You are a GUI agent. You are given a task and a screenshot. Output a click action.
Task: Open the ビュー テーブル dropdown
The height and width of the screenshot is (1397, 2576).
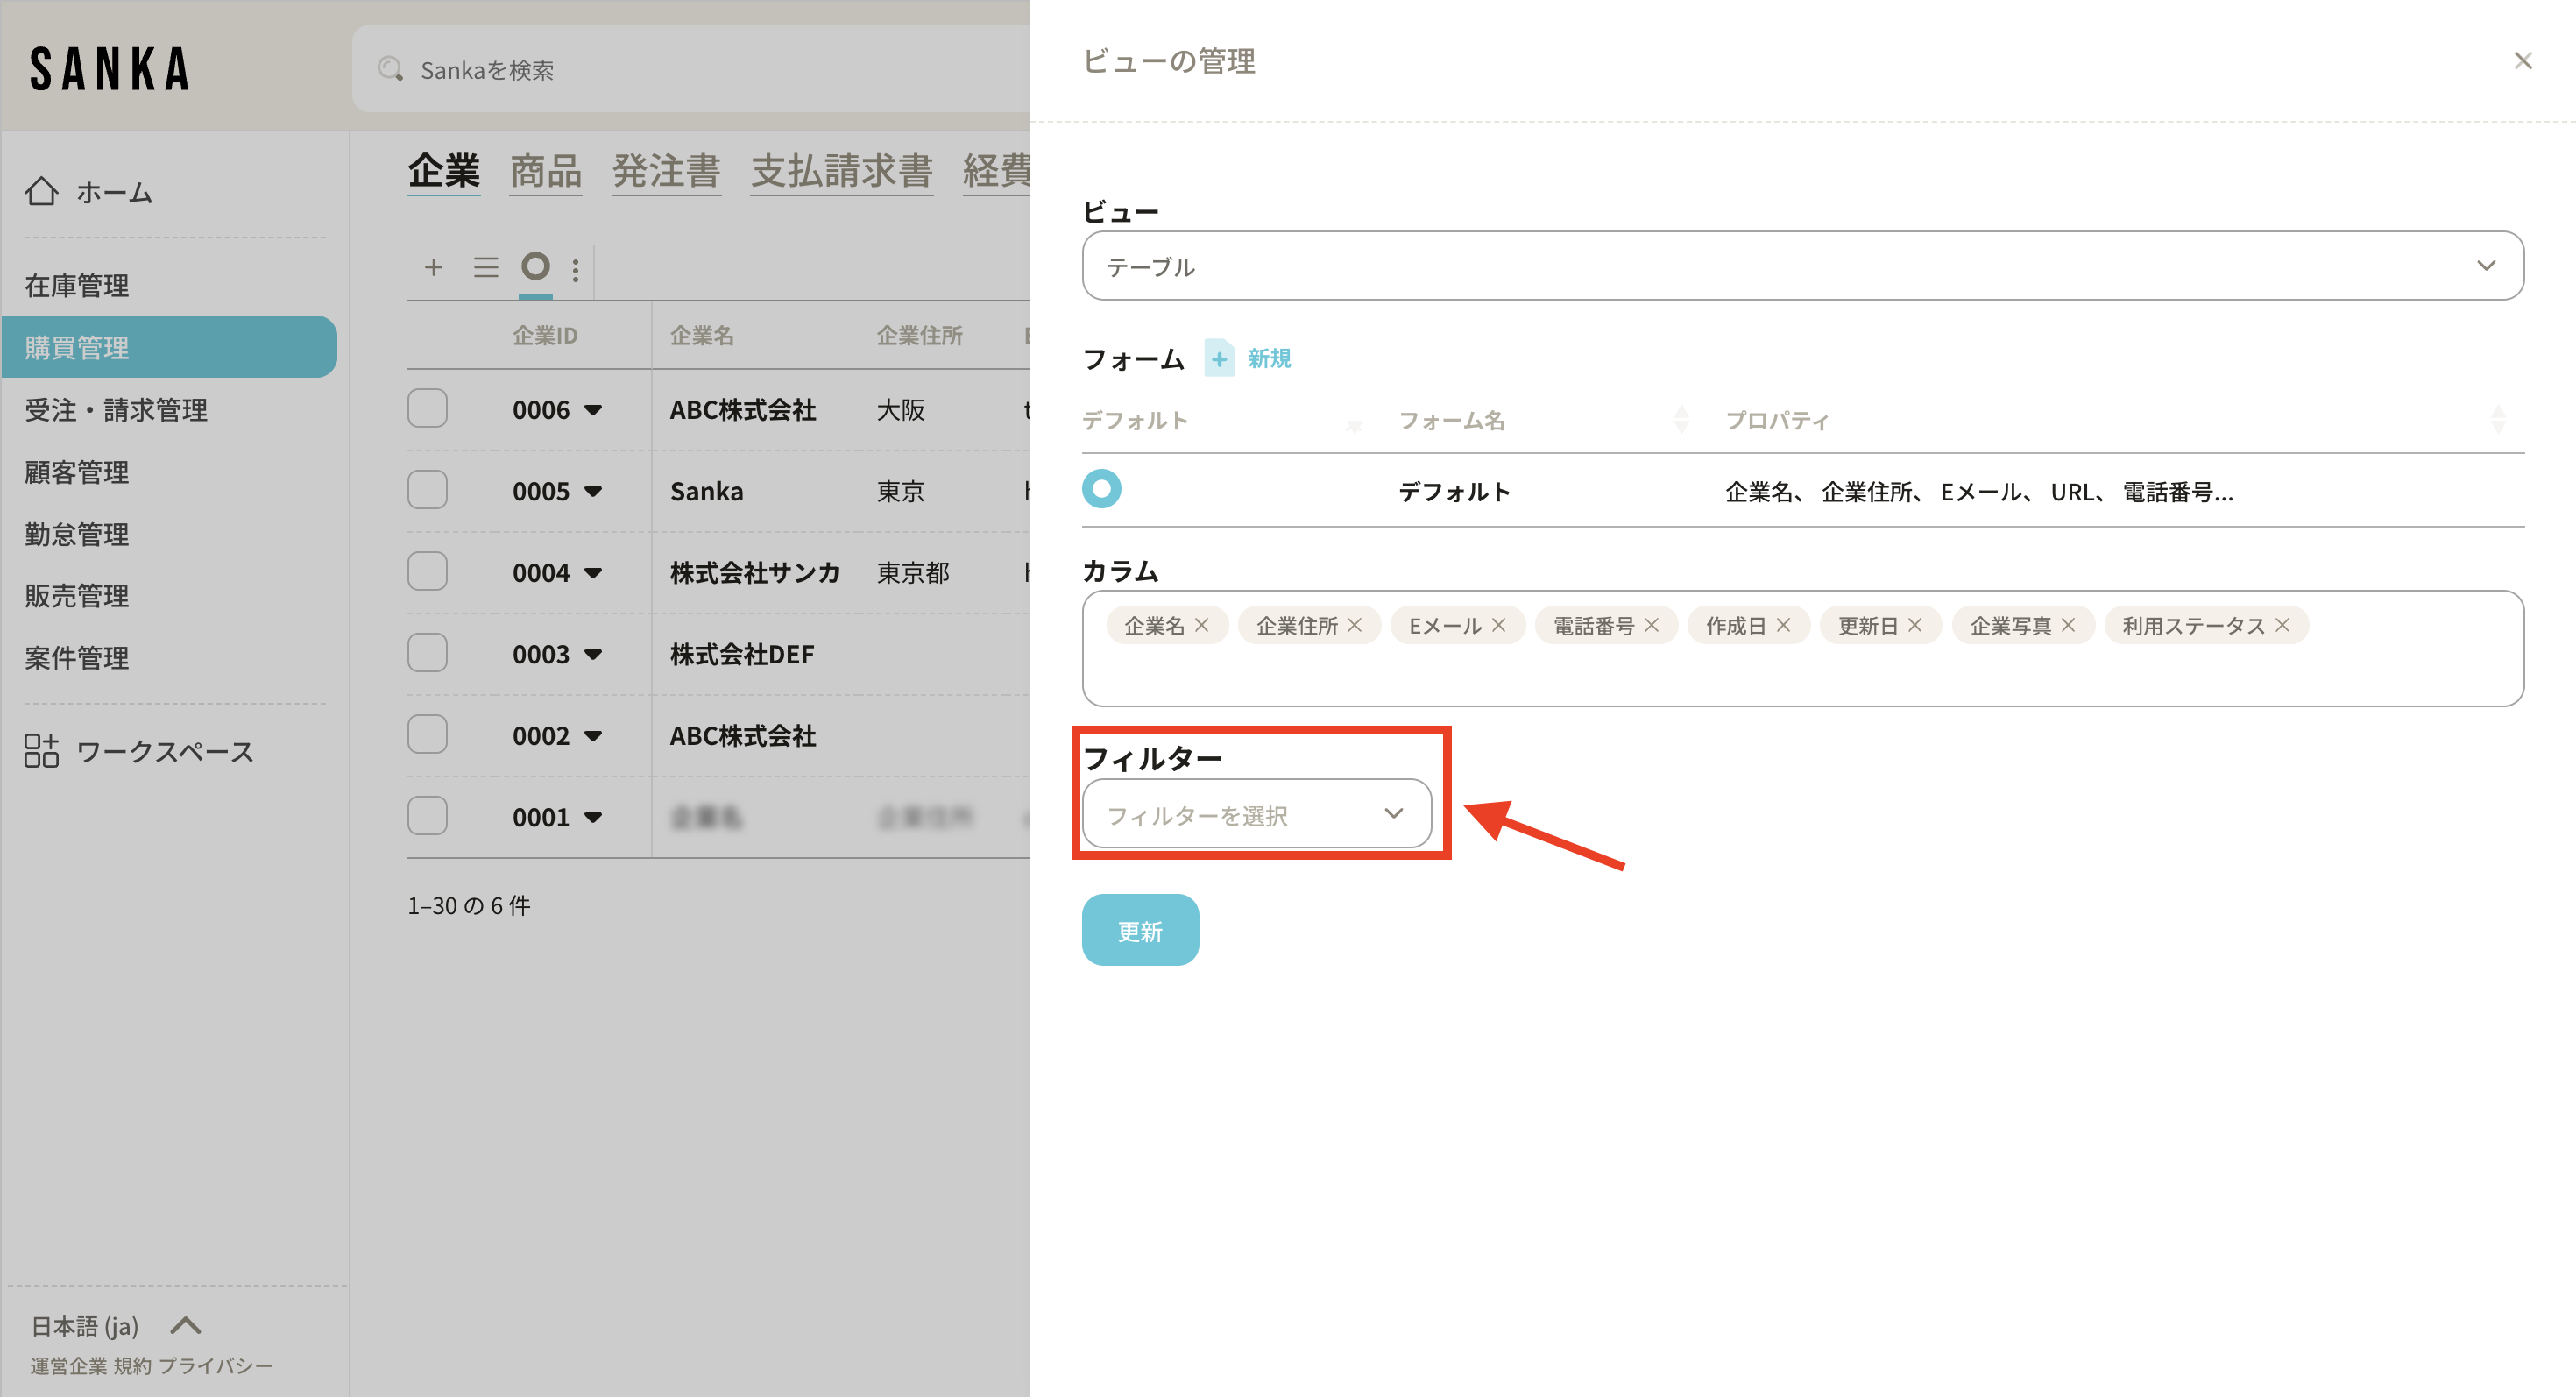pos(1802,266)
